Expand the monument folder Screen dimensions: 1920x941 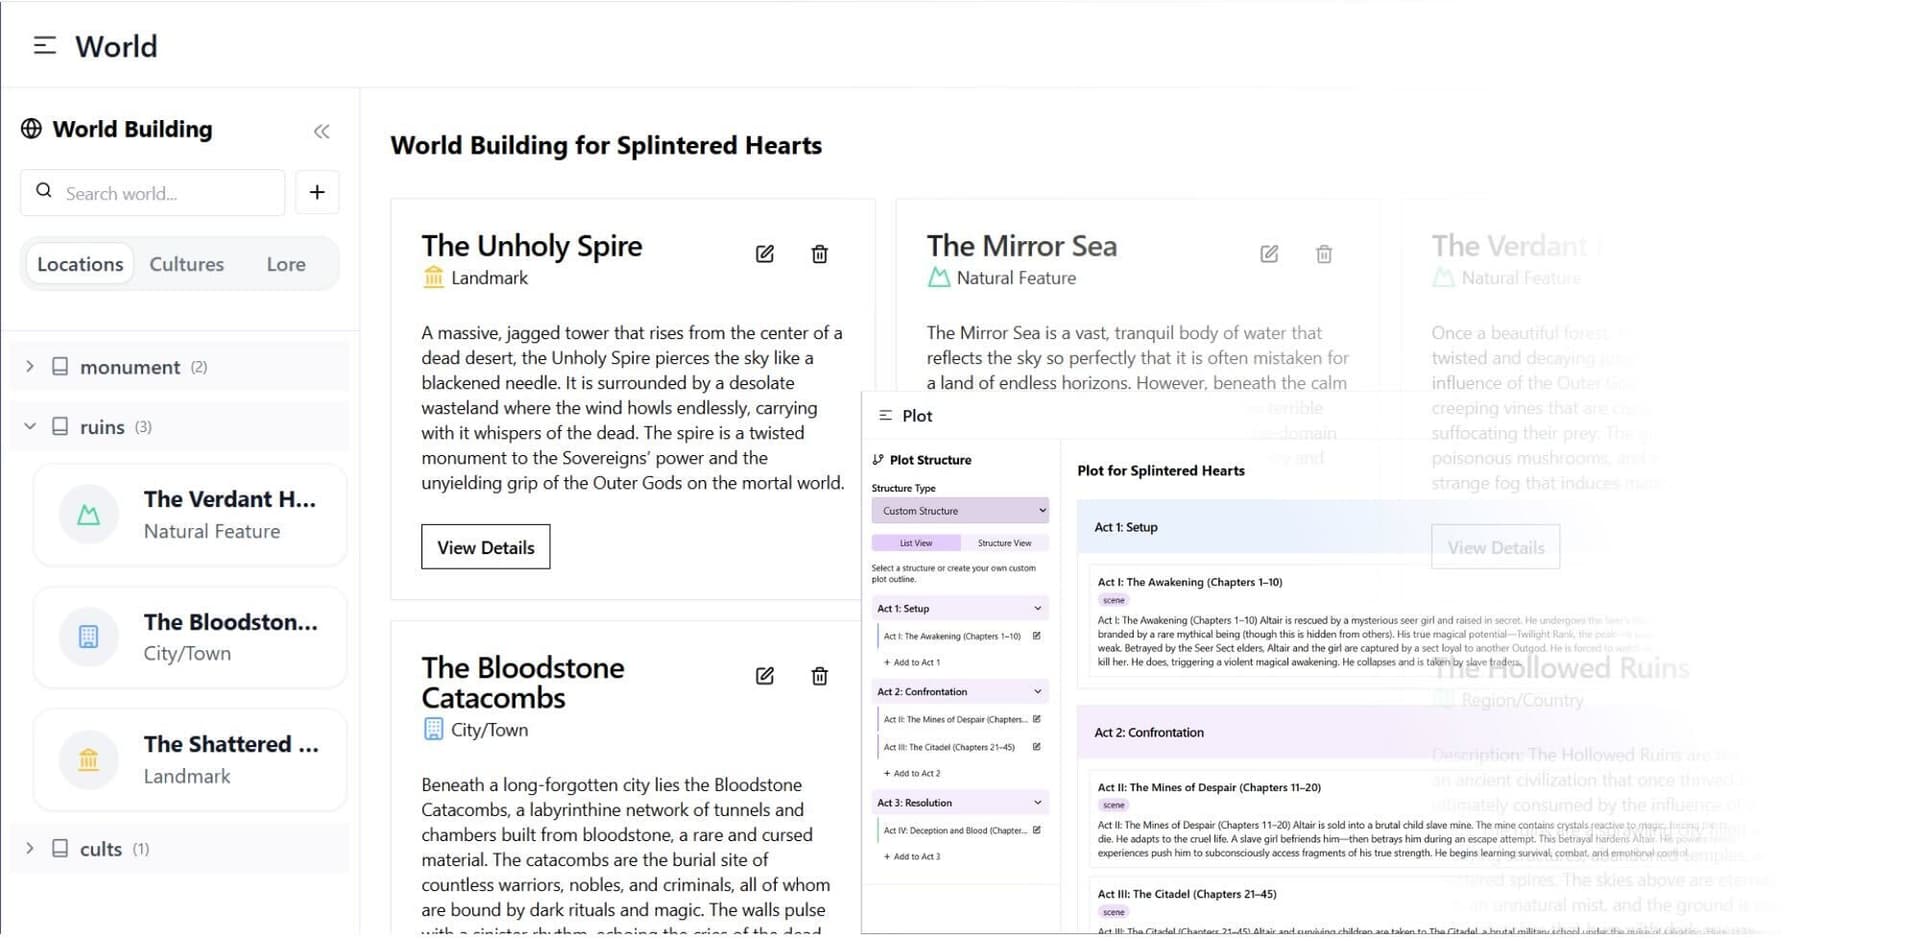(x=30, y=367)
